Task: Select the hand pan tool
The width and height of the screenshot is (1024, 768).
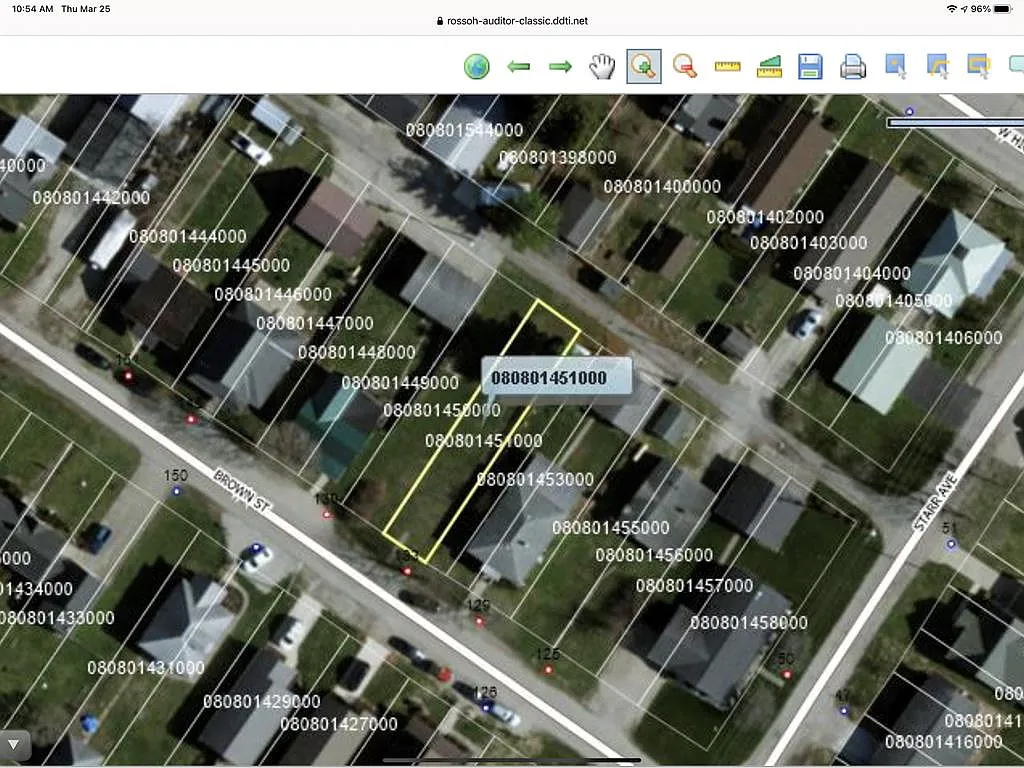Action: (601, 67)
